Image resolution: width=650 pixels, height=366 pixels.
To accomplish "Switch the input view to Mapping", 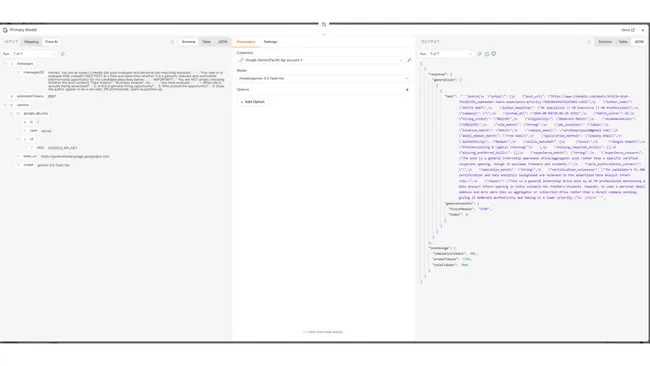I will [31, 42].
